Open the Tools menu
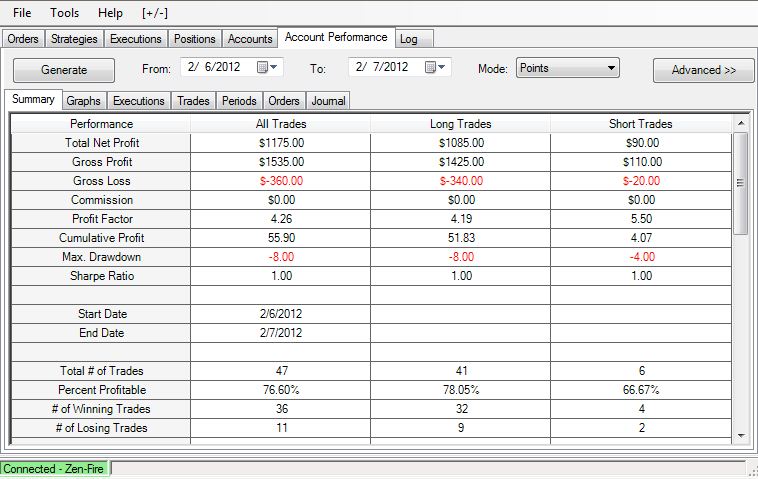This screenshot has height=479, width=758. (x=64, y=13)
